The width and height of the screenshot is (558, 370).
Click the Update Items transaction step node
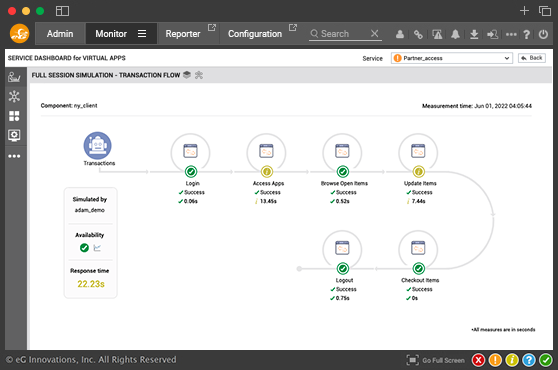pyautogui.click(x=418, y=153)
